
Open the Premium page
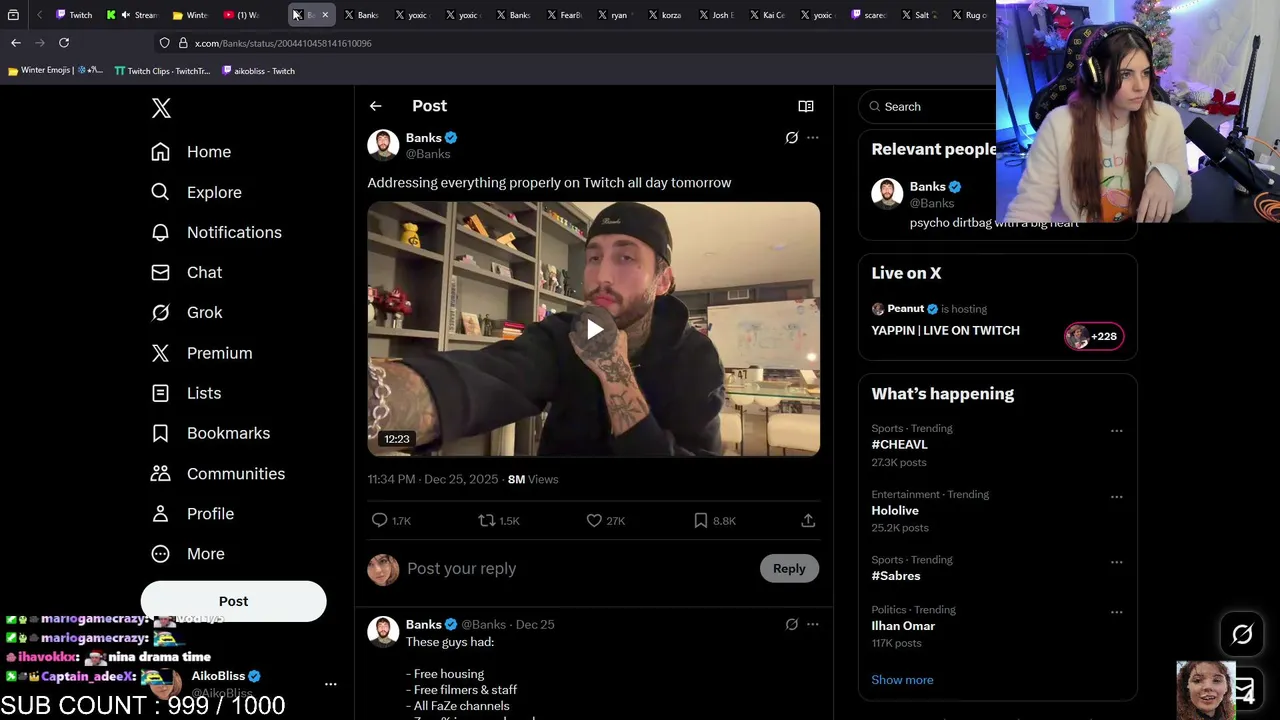(202, 353)
